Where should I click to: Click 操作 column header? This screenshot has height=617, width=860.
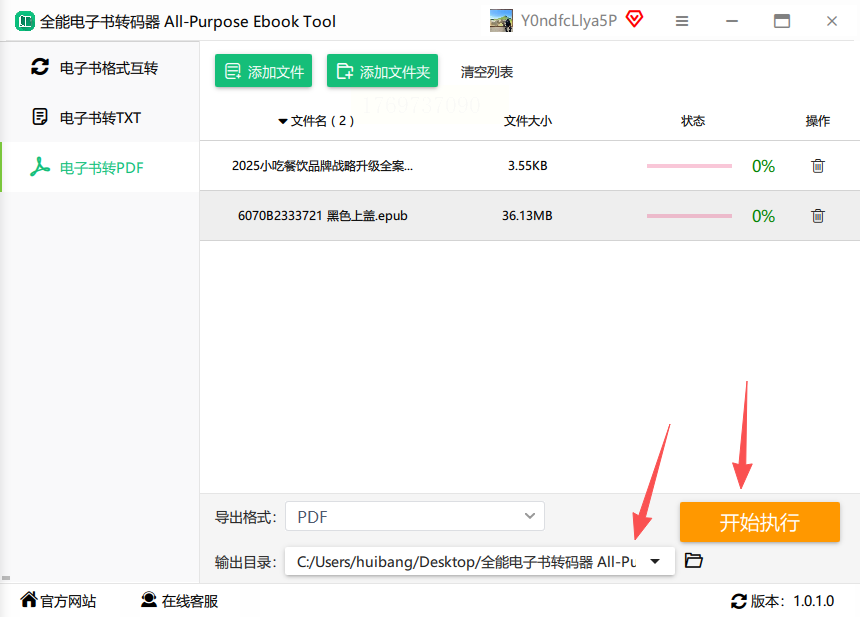817,121
